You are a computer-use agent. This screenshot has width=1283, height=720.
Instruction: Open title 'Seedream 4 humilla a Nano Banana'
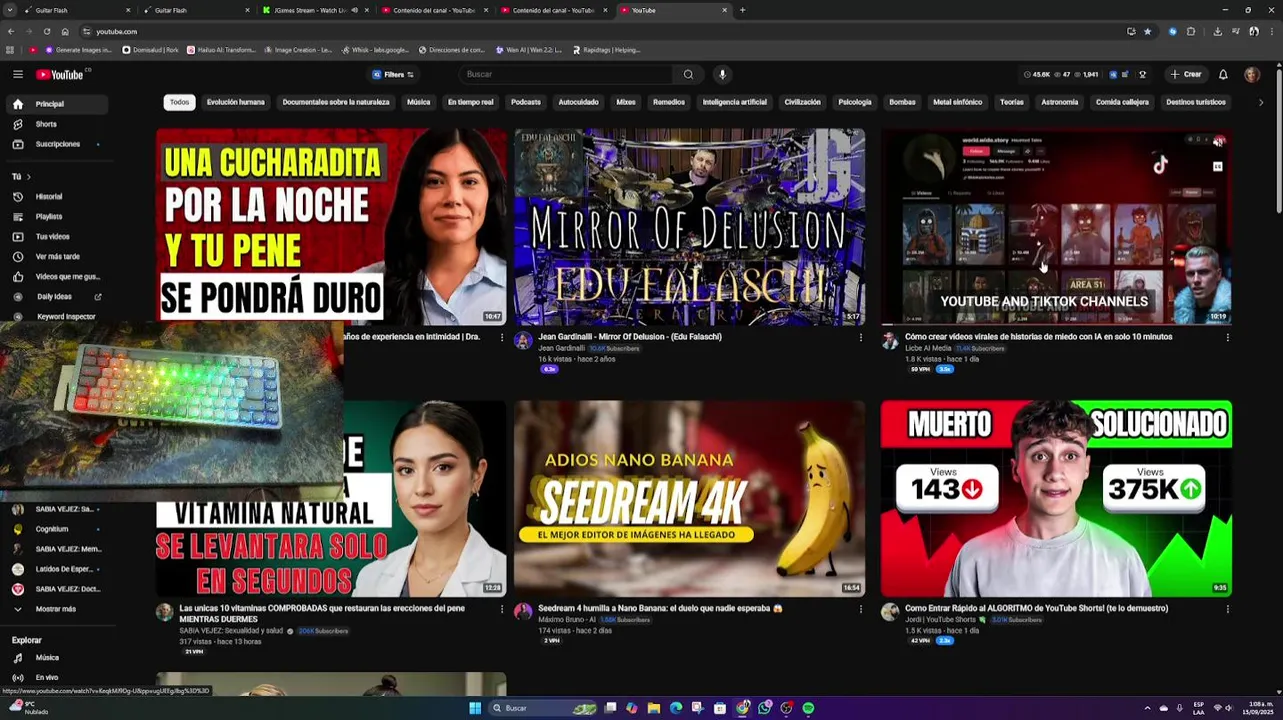click(x=660, y=608)
